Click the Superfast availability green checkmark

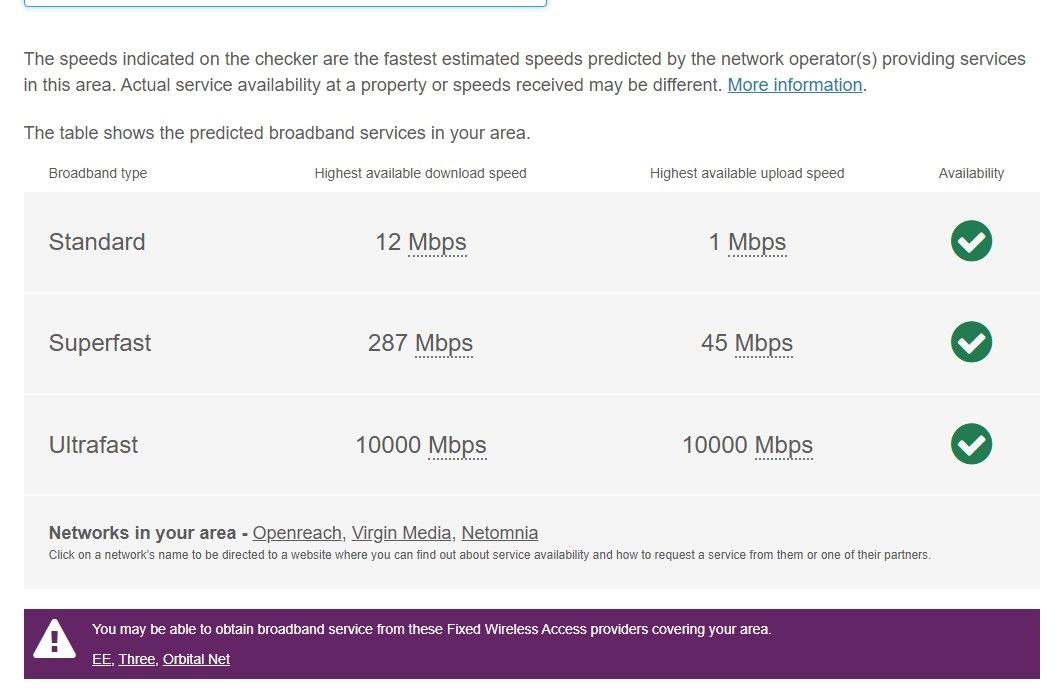click(x=971, y=342)
